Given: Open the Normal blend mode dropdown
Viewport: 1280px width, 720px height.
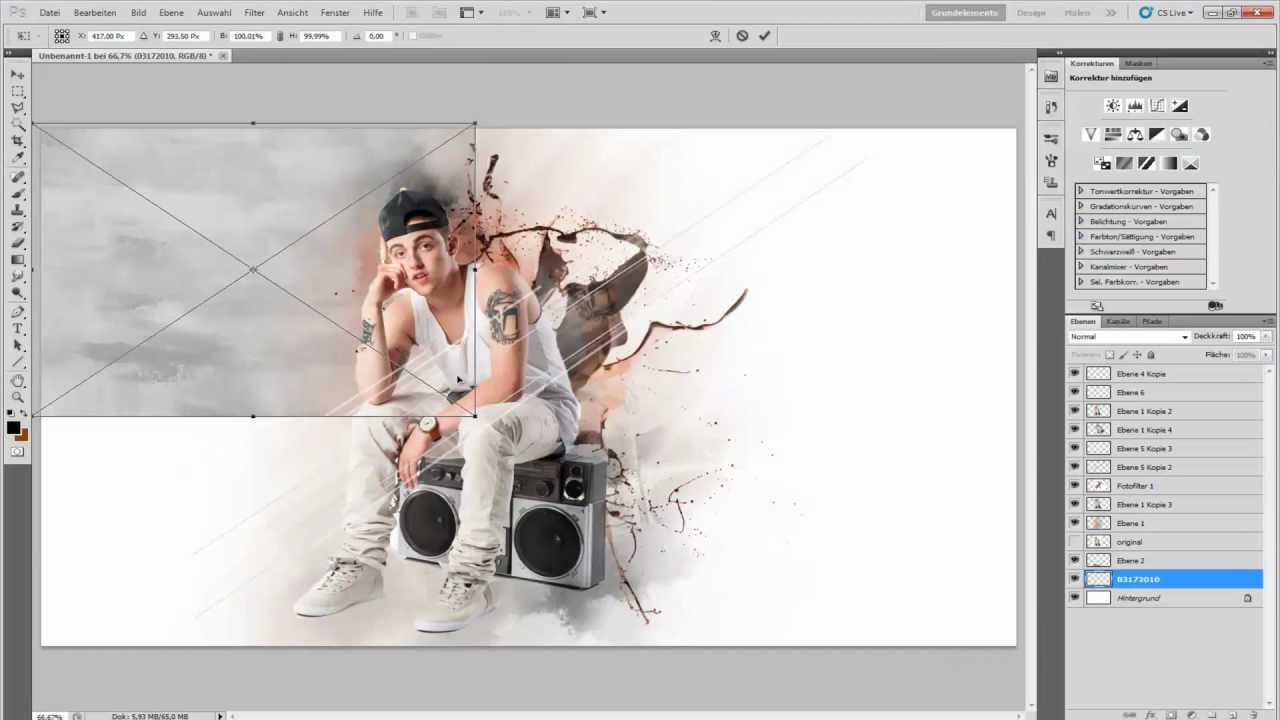Looking at the screenshot, I should click(1129, 337).
